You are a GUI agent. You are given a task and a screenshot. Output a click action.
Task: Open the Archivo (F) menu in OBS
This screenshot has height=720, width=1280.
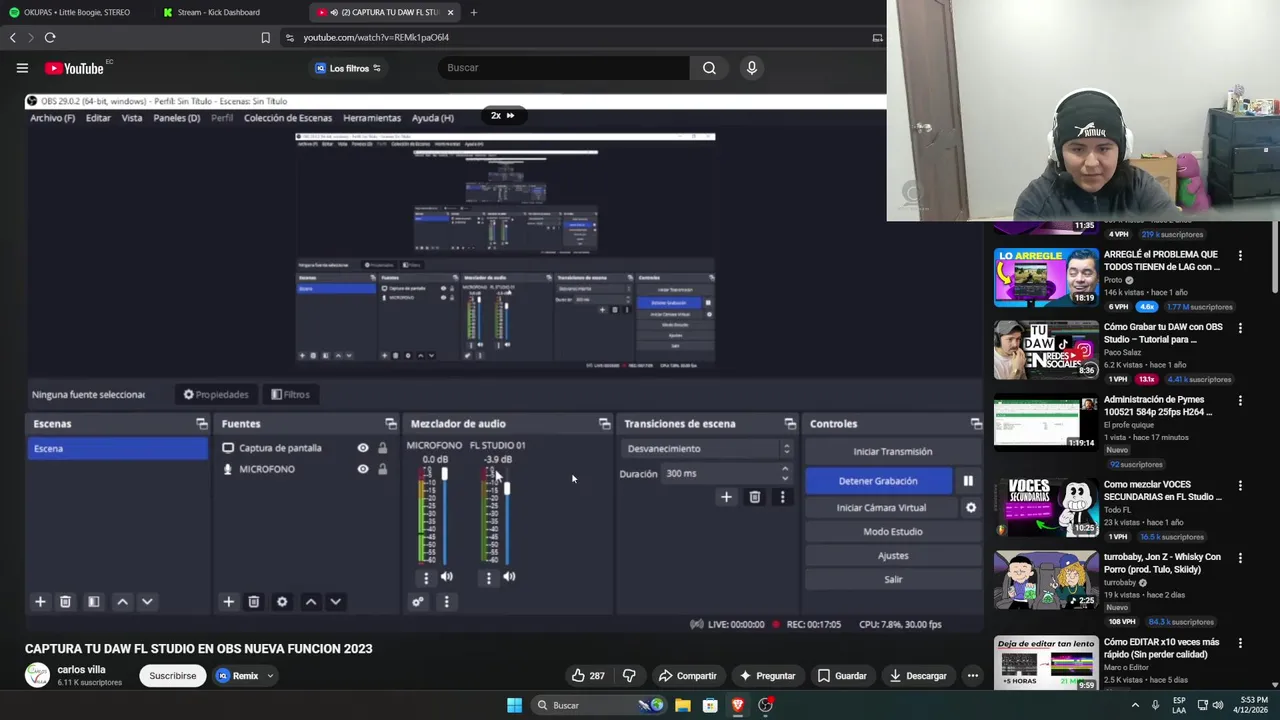(x=52, y=118)
